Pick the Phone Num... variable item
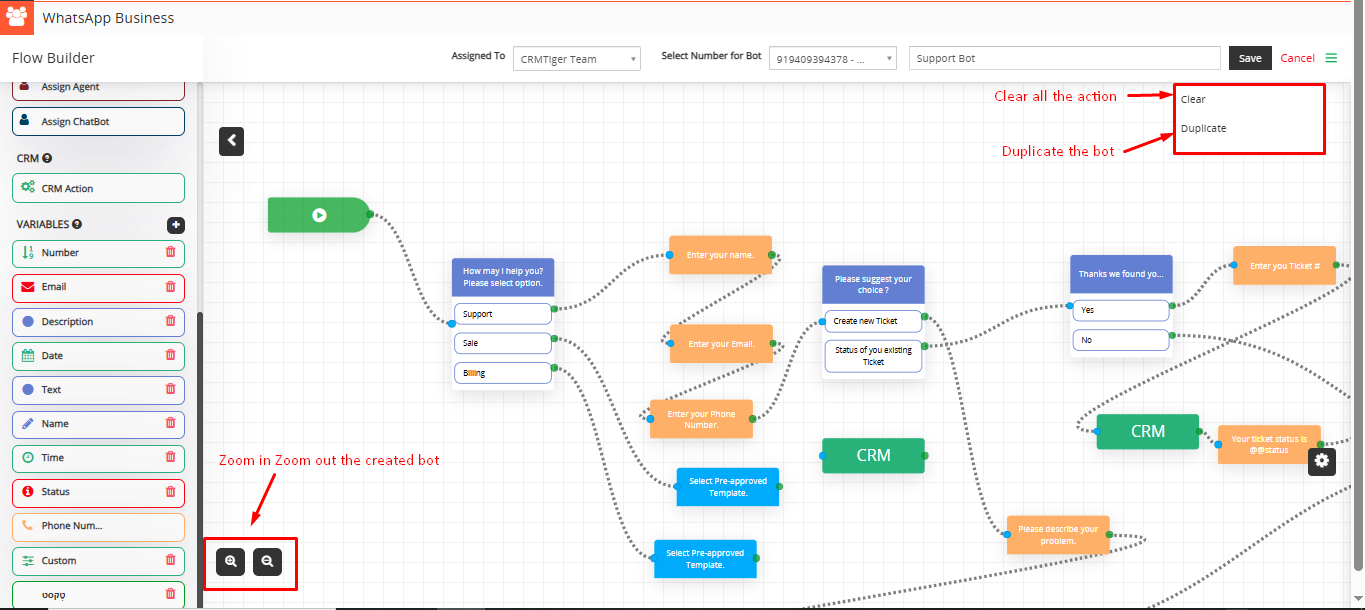Viewport: 1365px width, 610px height. pyautogui.click(x=99, y=526)
